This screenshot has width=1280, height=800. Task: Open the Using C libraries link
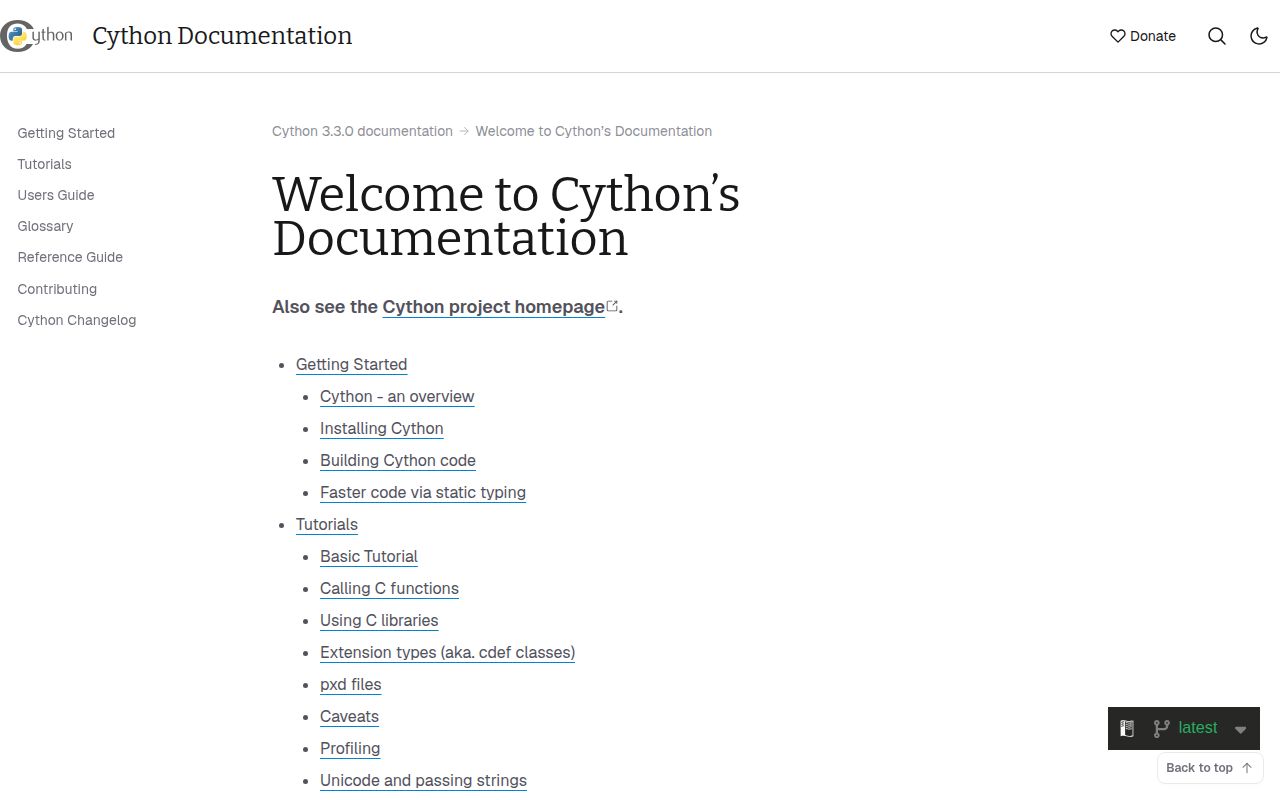379,621
